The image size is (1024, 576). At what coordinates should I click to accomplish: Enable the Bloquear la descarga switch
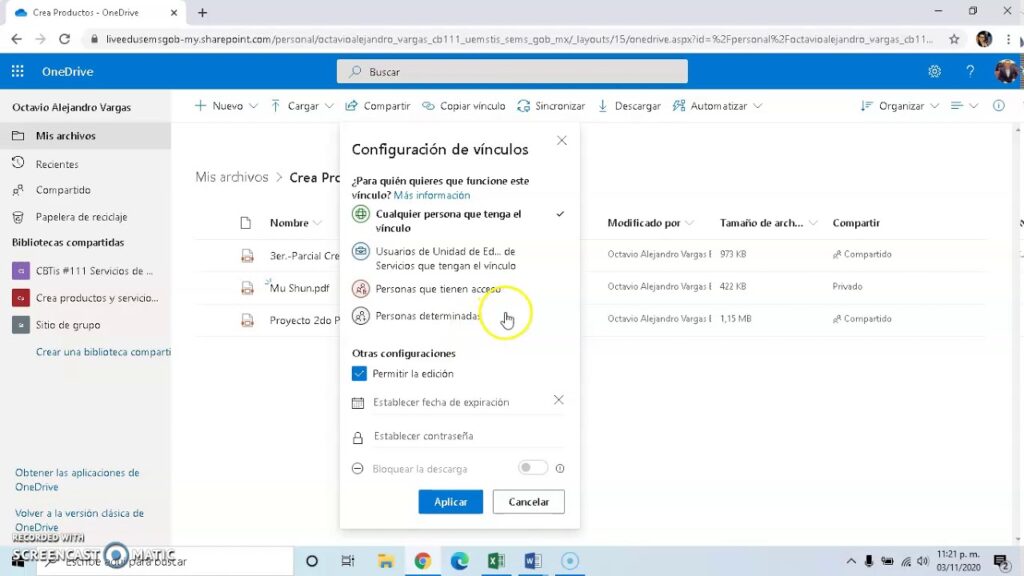click(532, 467)
